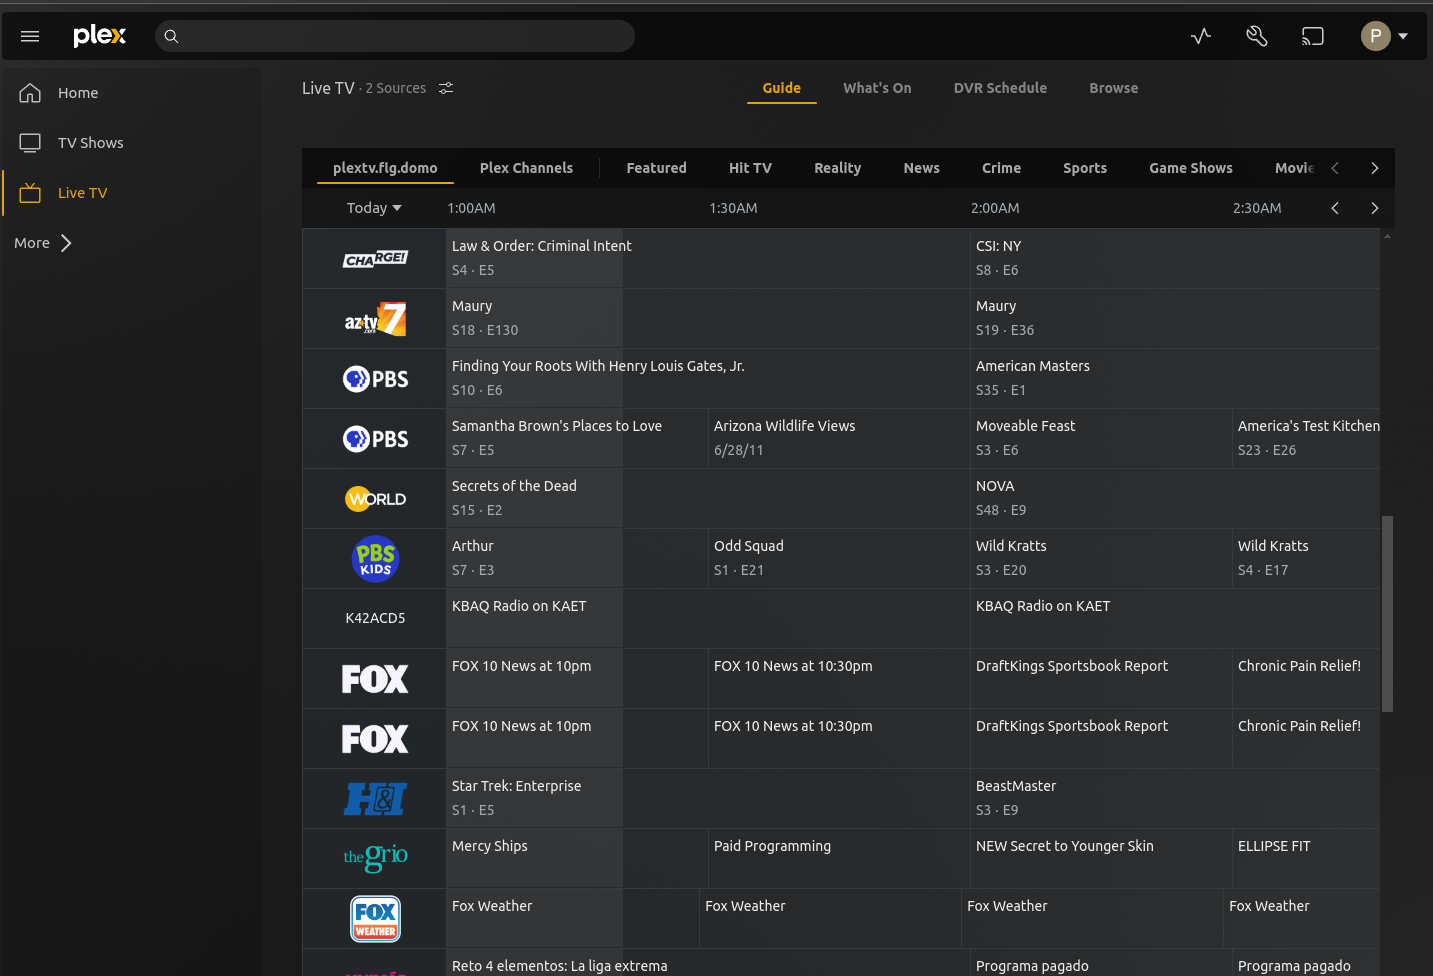
Task: Open the What's On tab
Action: [877, 88]
